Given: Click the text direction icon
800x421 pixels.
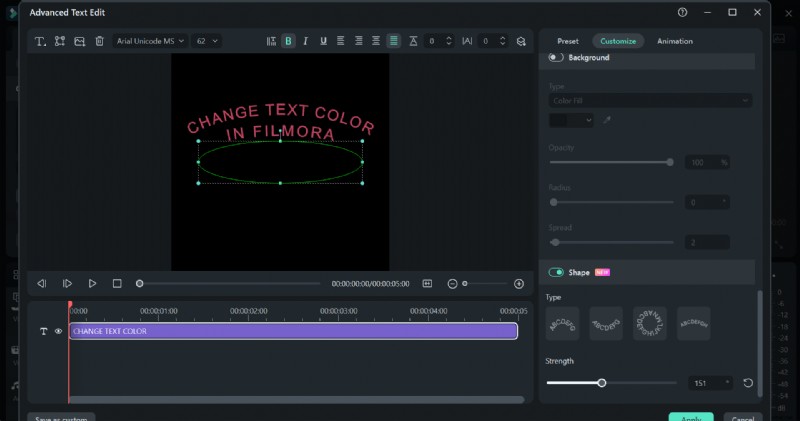Looking at the screenshot, I should coord(271,41).
